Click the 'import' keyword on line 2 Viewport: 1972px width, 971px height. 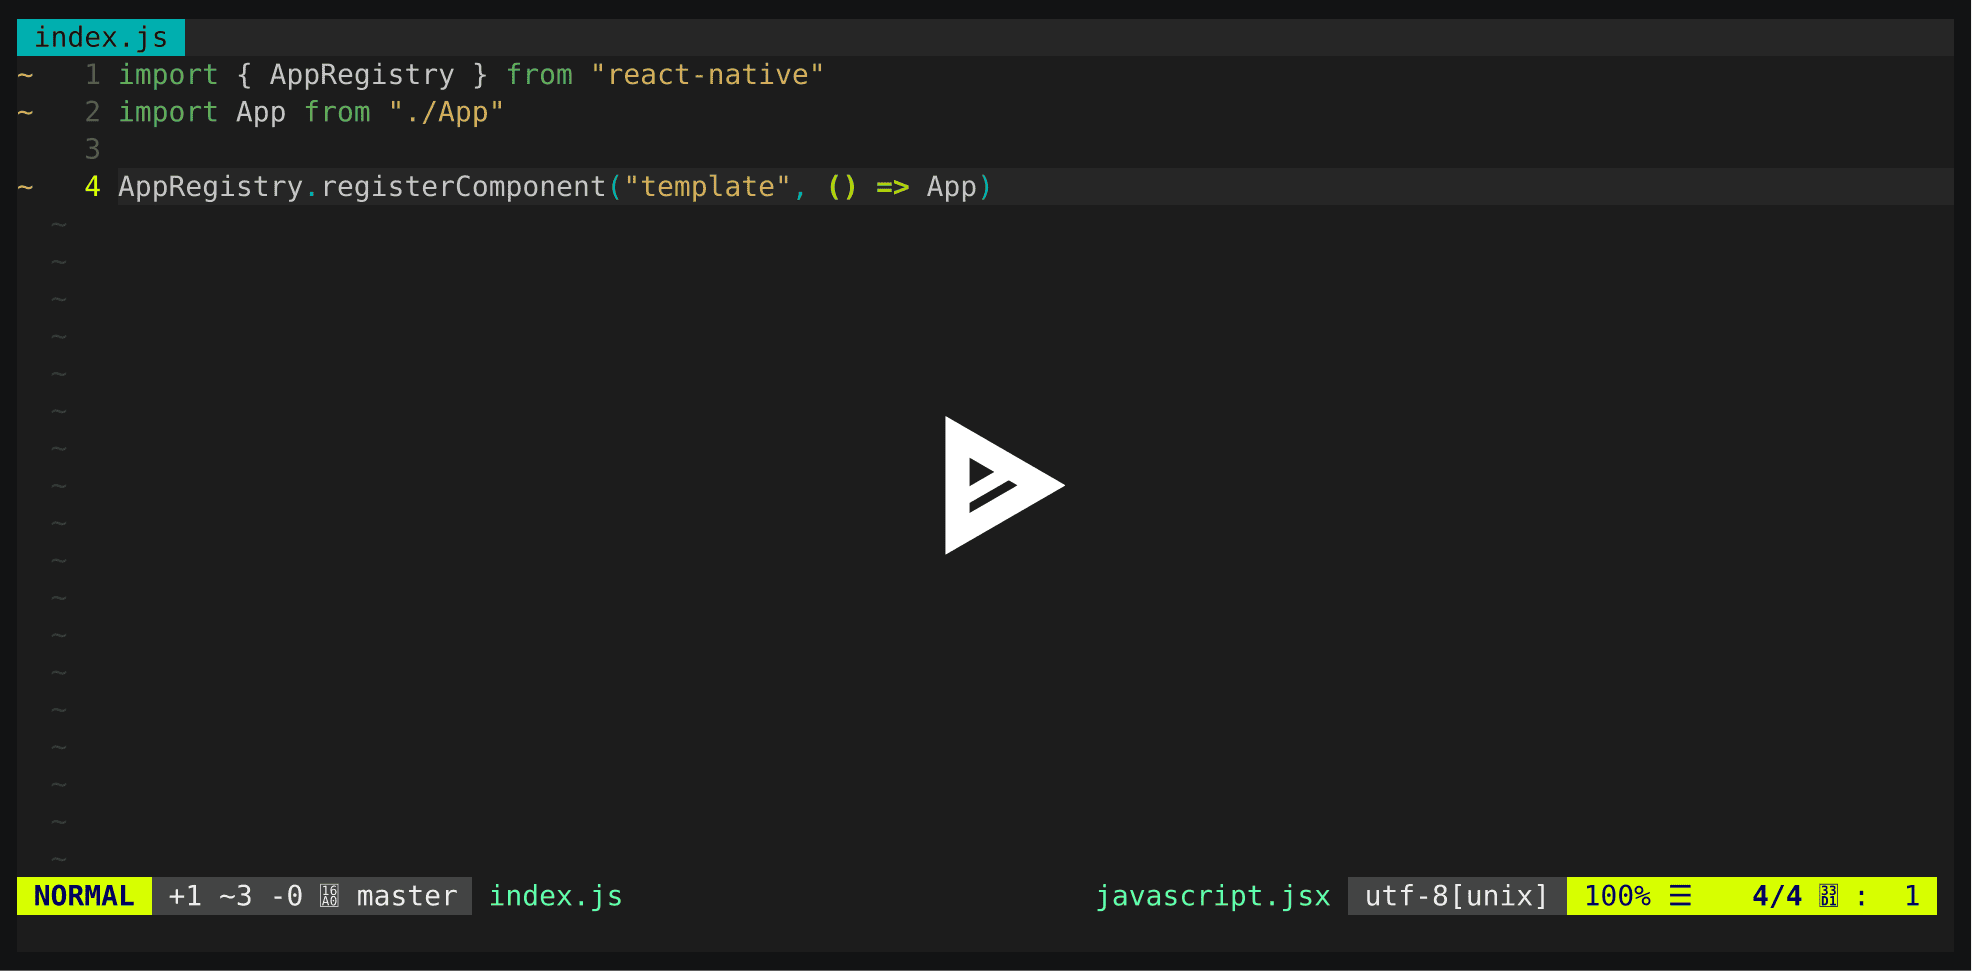tap(168, 112)
